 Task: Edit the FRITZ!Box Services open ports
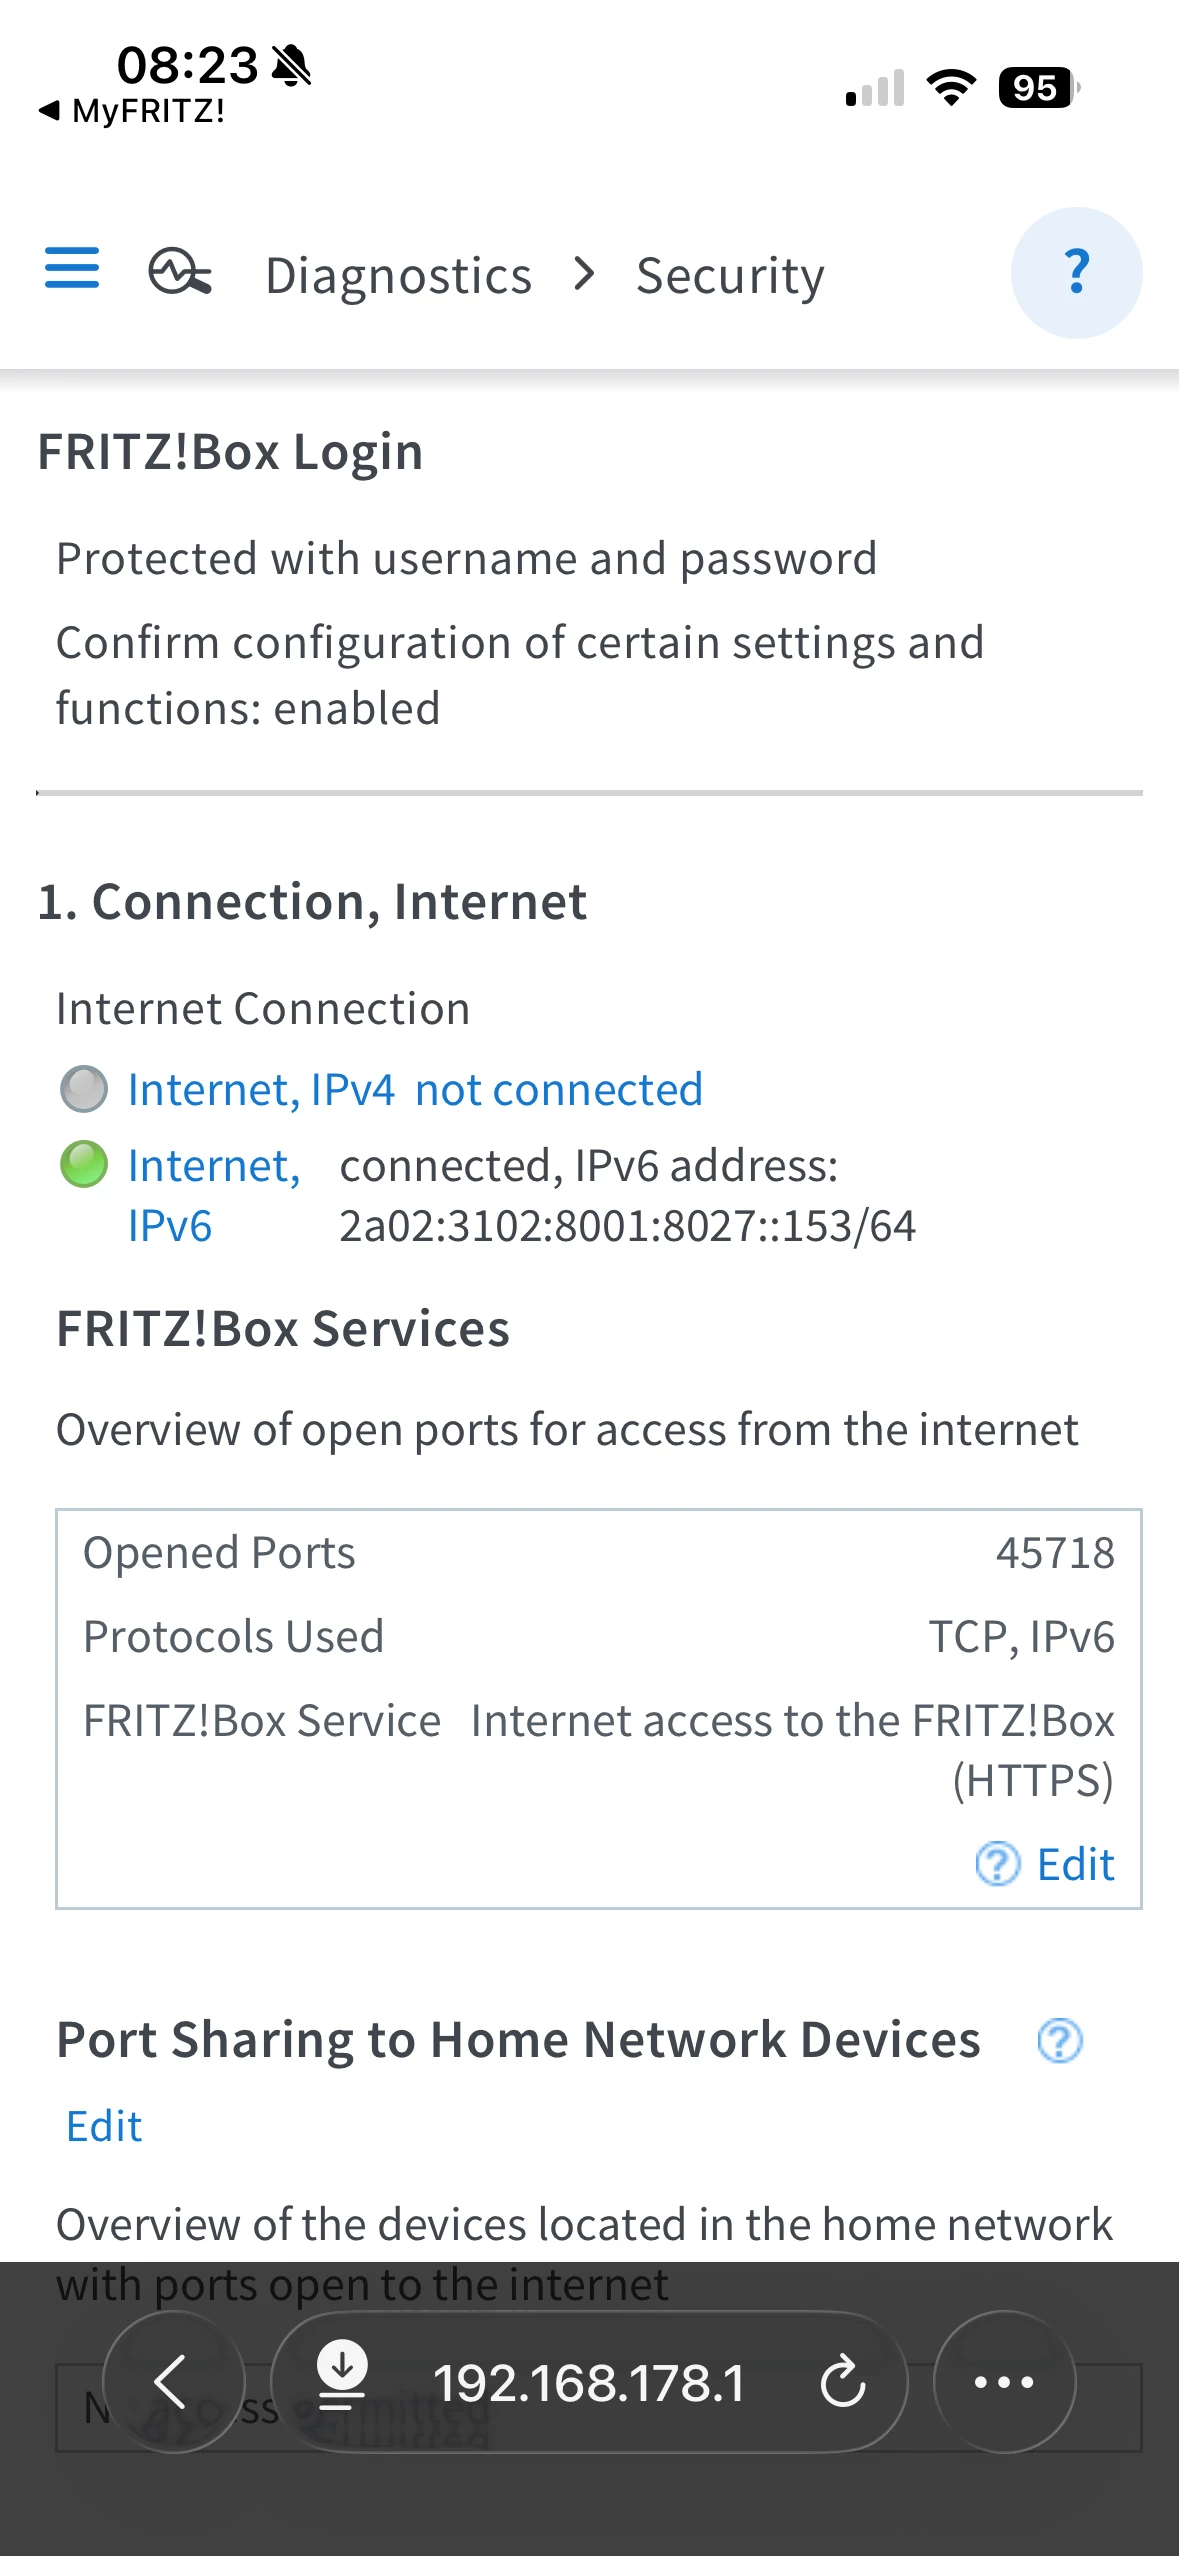1075,1864
